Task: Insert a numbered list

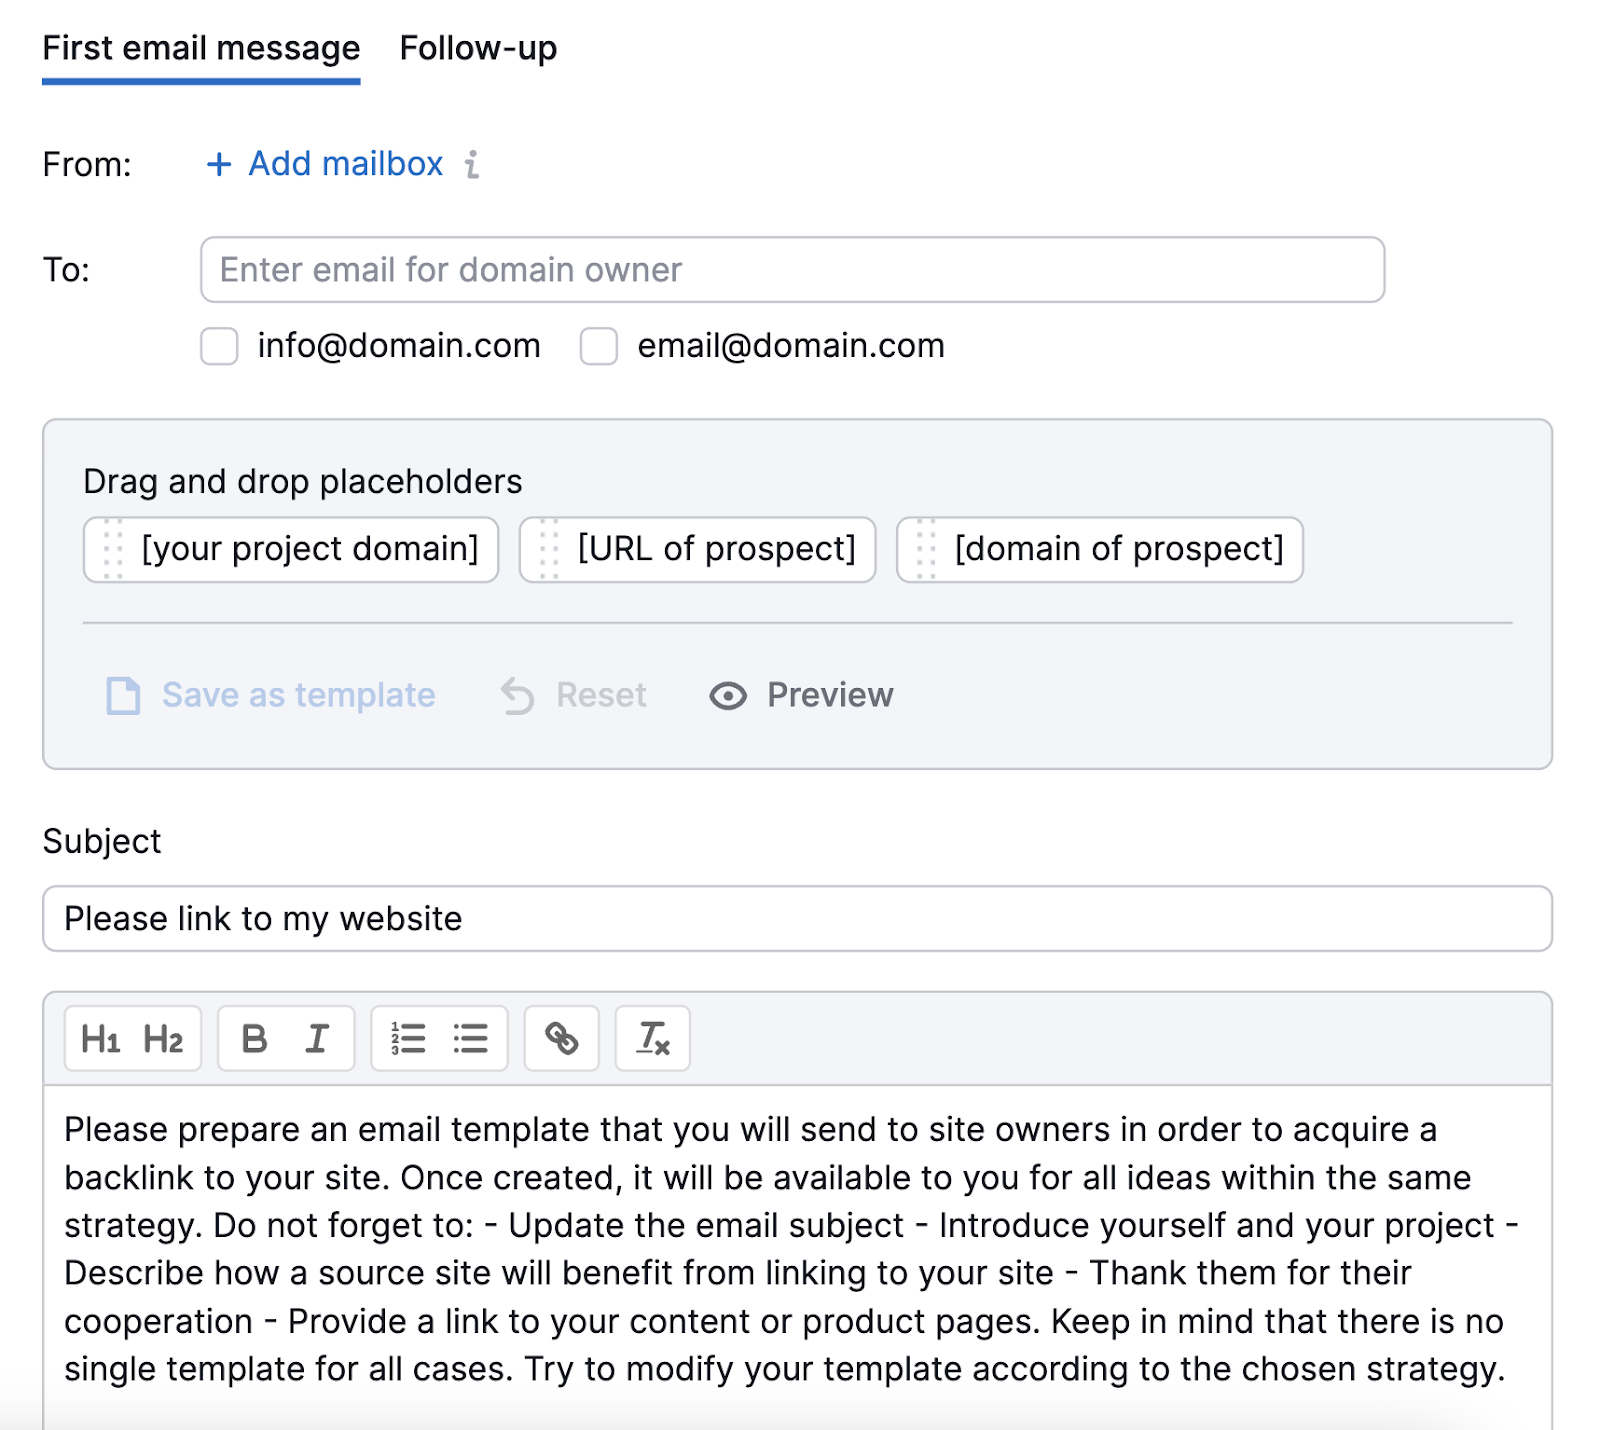Action: 409,1039
